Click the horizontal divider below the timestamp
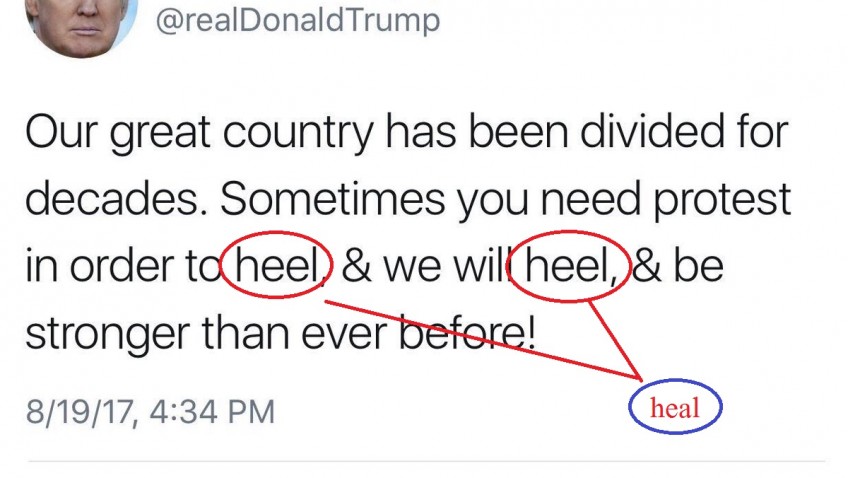Screen dimensions: 848x478 click(x=426, y=462)
